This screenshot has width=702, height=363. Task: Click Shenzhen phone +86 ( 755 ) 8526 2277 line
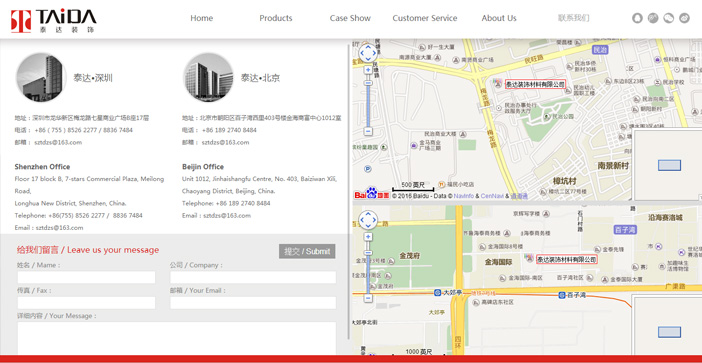pyautogui.click(x=73, y=130)
